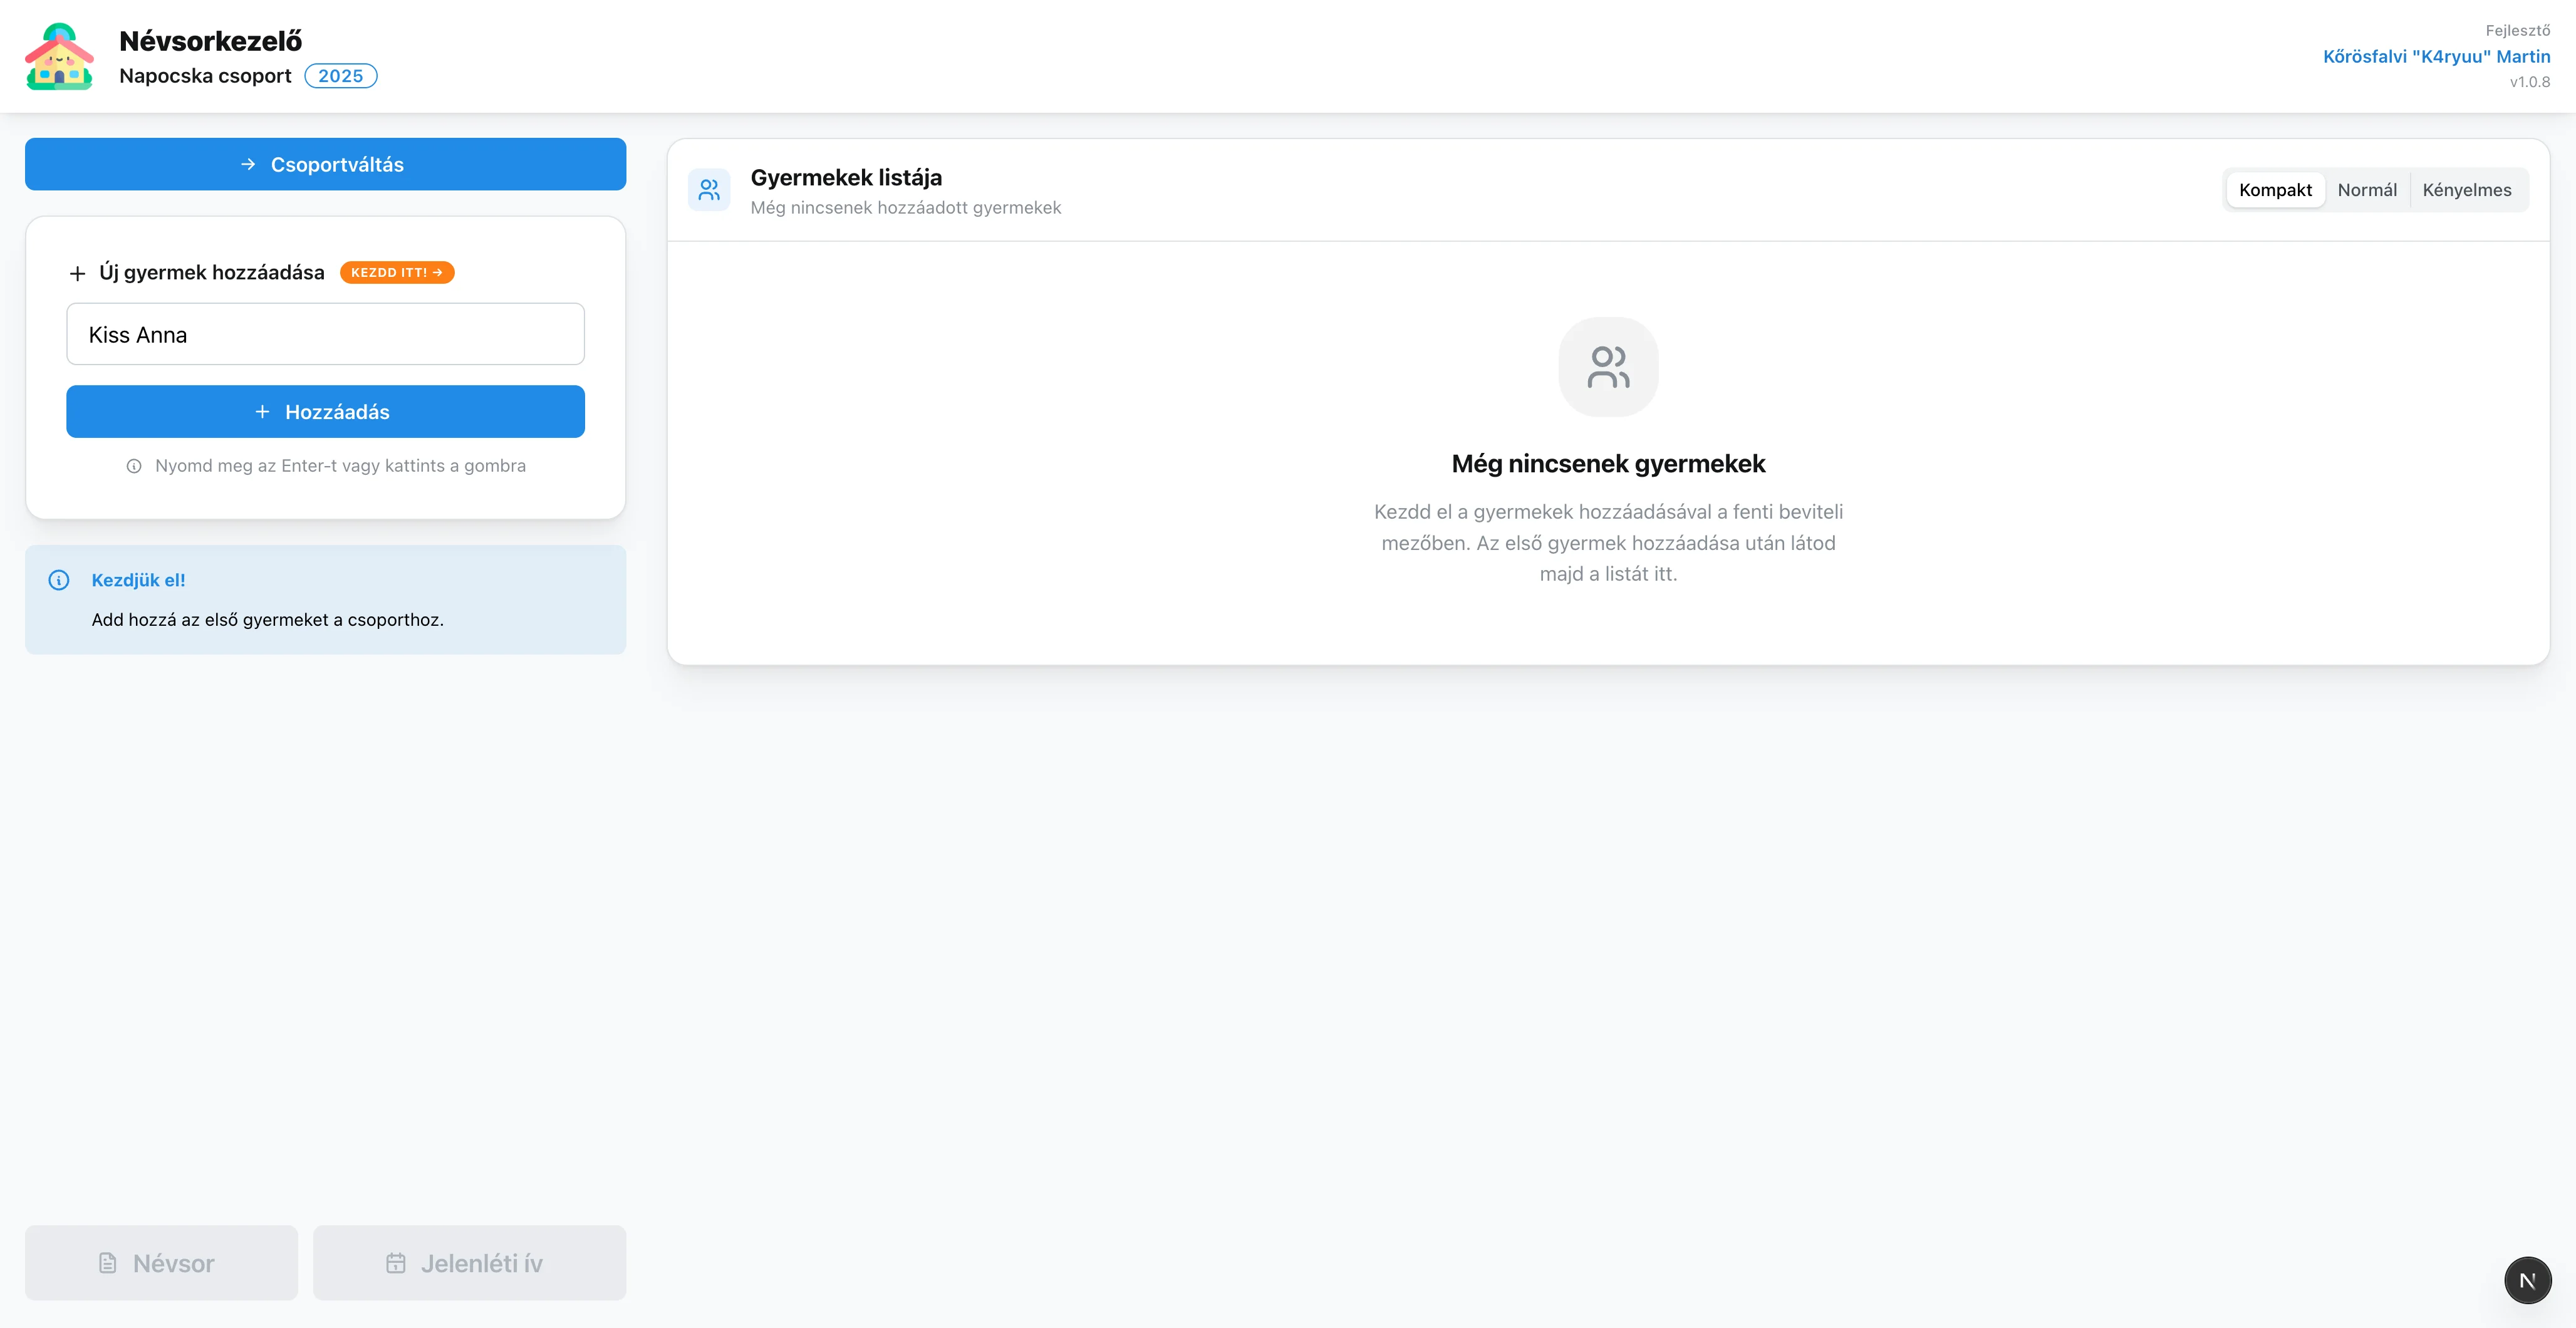Click the Névsorkezelő house logo icon

click(x=59, y=57)
